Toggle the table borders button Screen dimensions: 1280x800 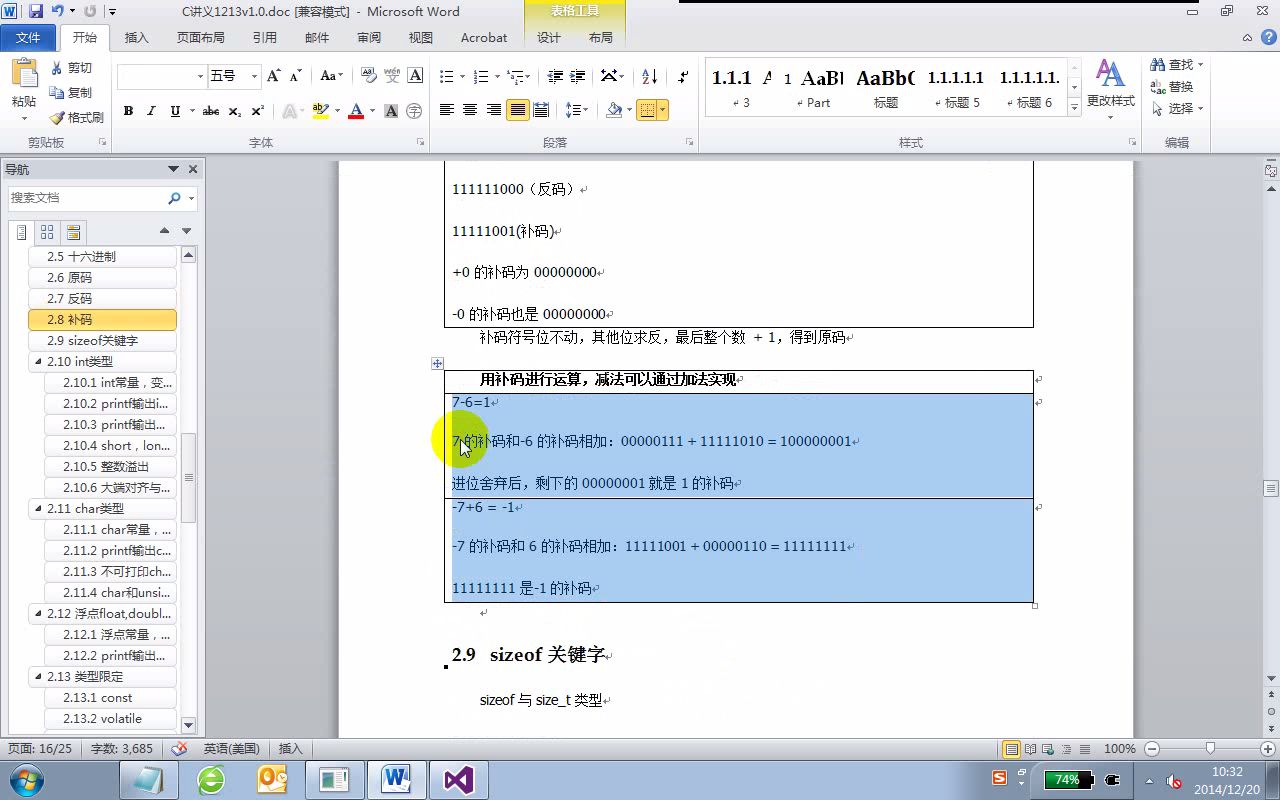coord(646,110)
